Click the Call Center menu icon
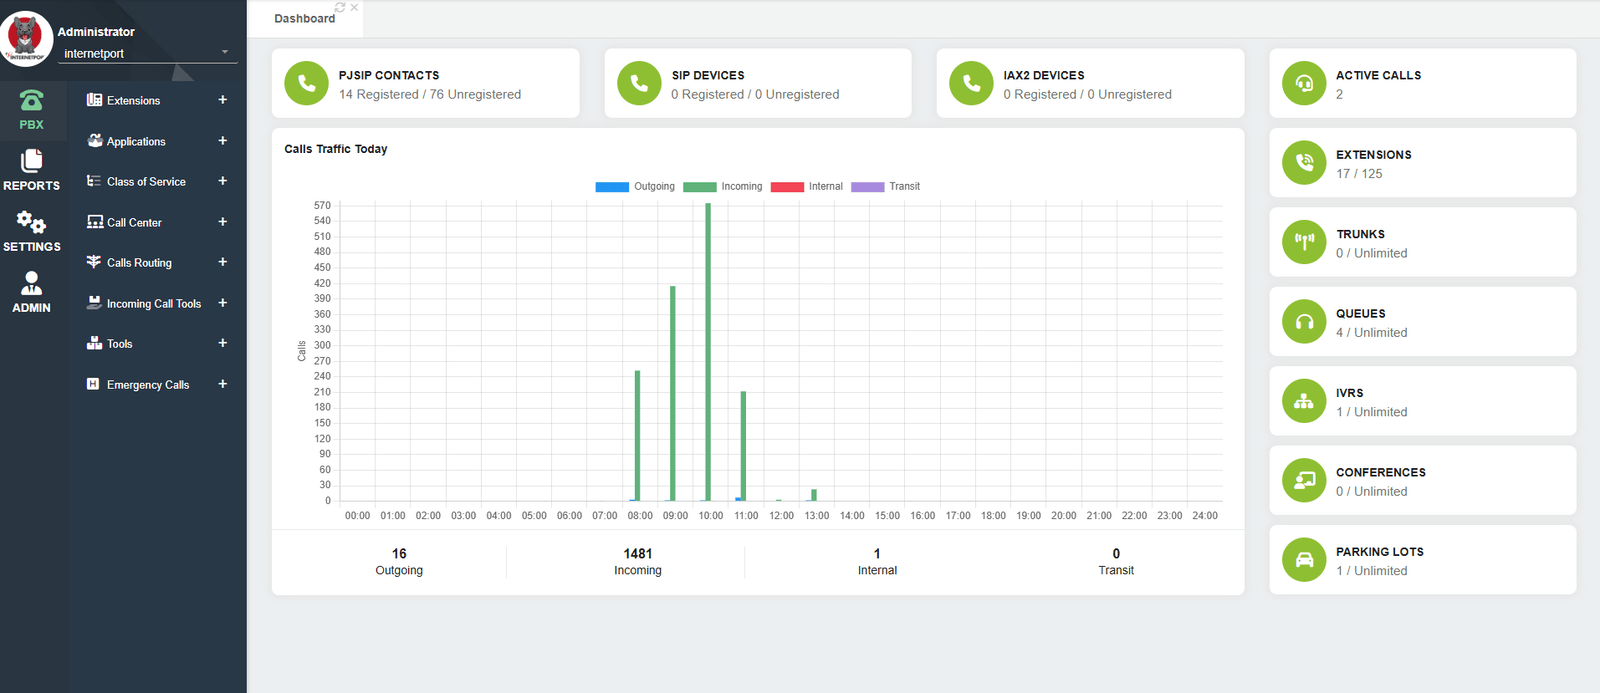 tap(94, 222)
